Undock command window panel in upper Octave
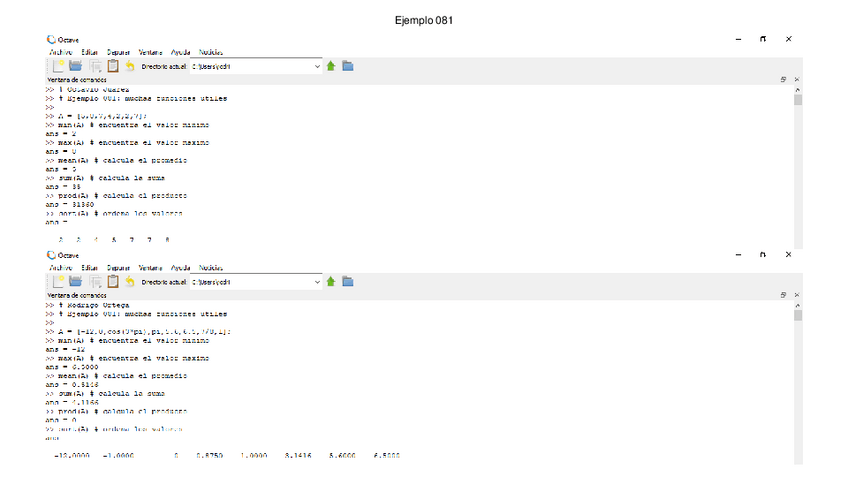Viewport: 848px width, 477px height. point(783,80)
